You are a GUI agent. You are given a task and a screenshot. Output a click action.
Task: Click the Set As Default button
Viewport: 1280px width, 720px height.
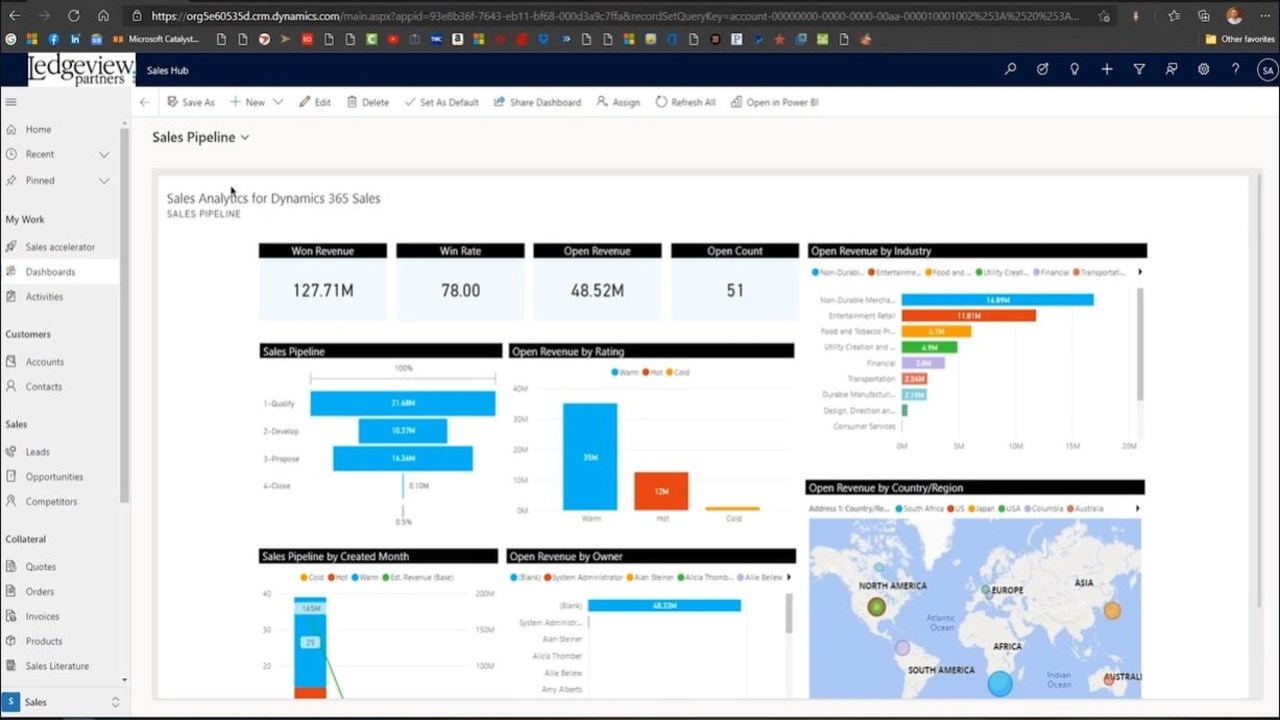pos(441,102)
